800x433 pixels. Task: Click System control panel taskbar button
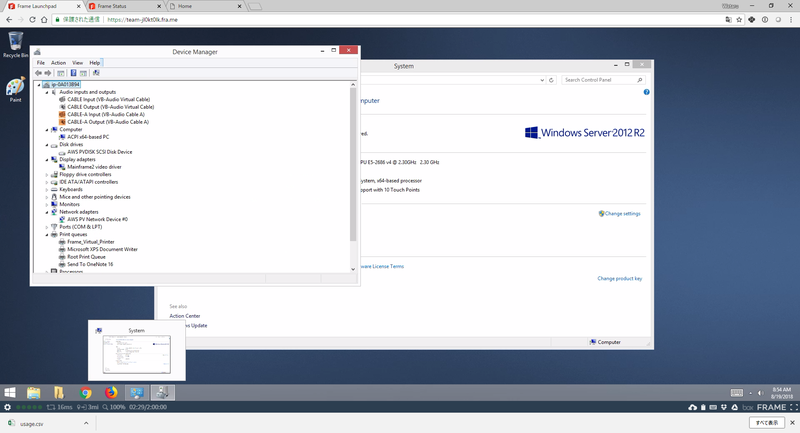pyautogui.click(x=136, y=393)
